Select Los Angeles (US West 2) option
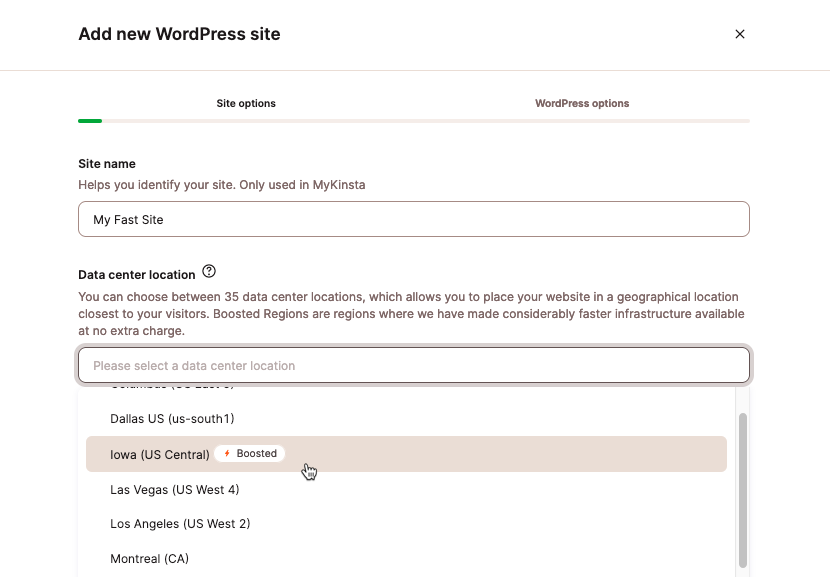The width and height of the screenshot is (830, 577). pos(180,524)
